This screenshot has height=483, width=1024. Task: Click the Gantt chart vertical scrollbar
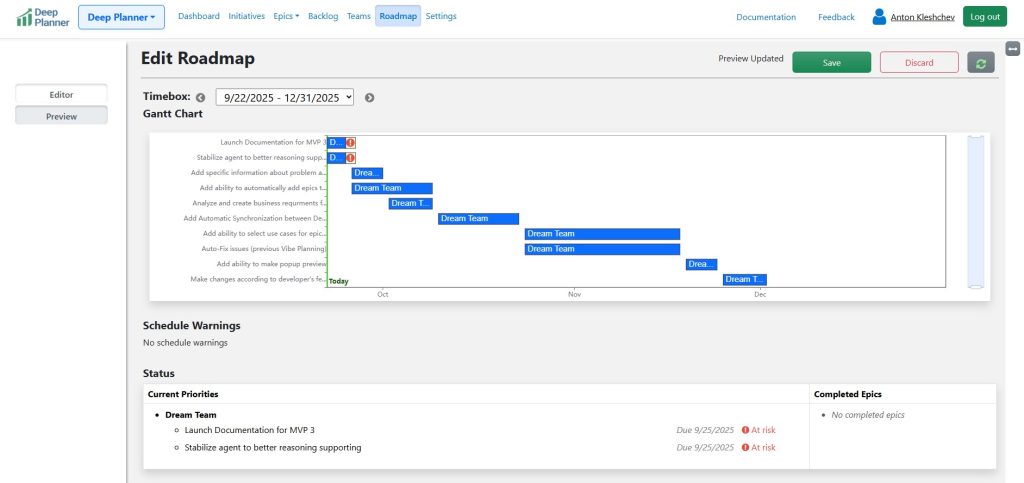(975, 211)
